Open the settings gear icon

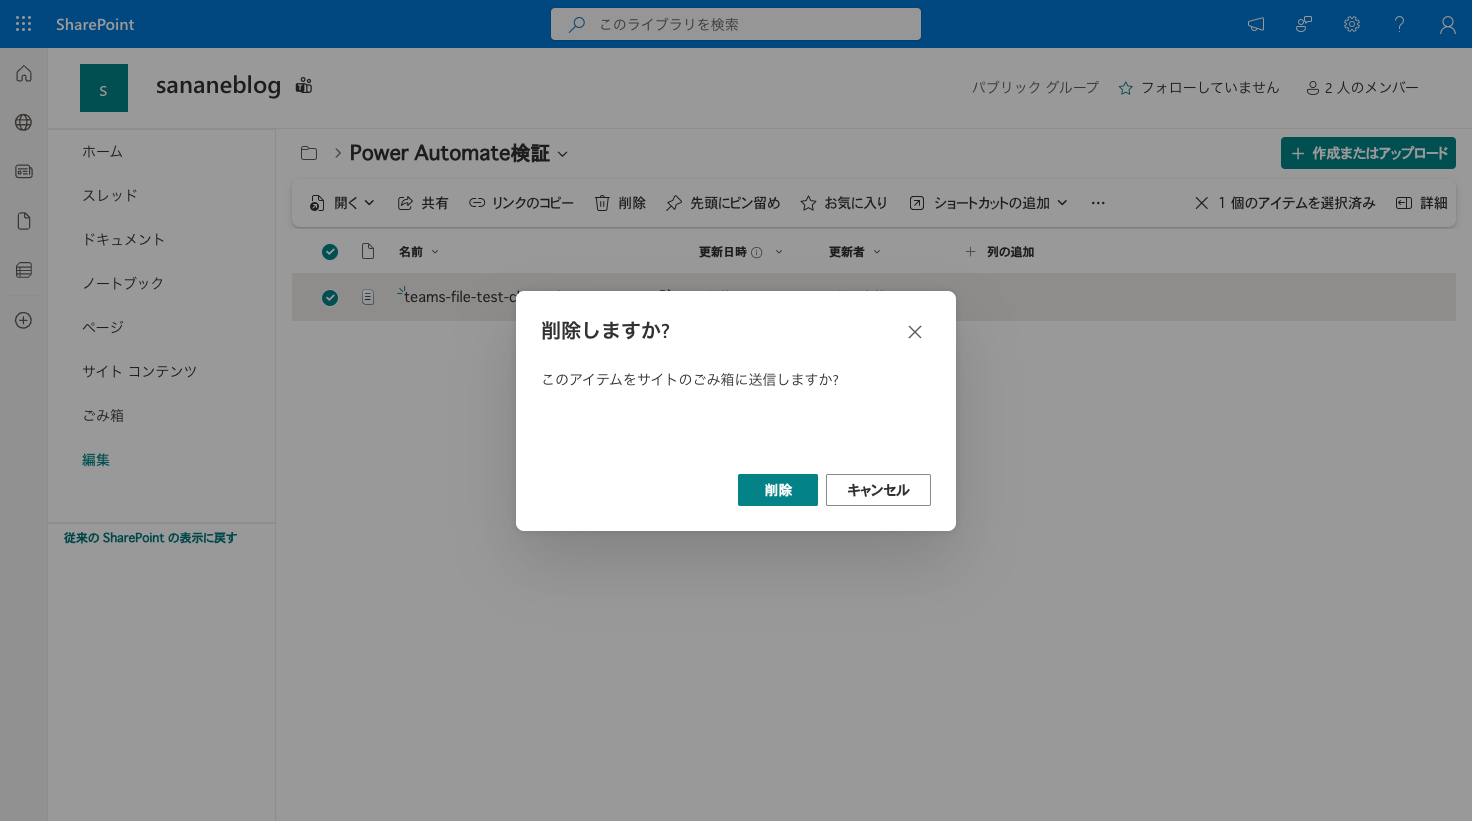pos(1352,24)
